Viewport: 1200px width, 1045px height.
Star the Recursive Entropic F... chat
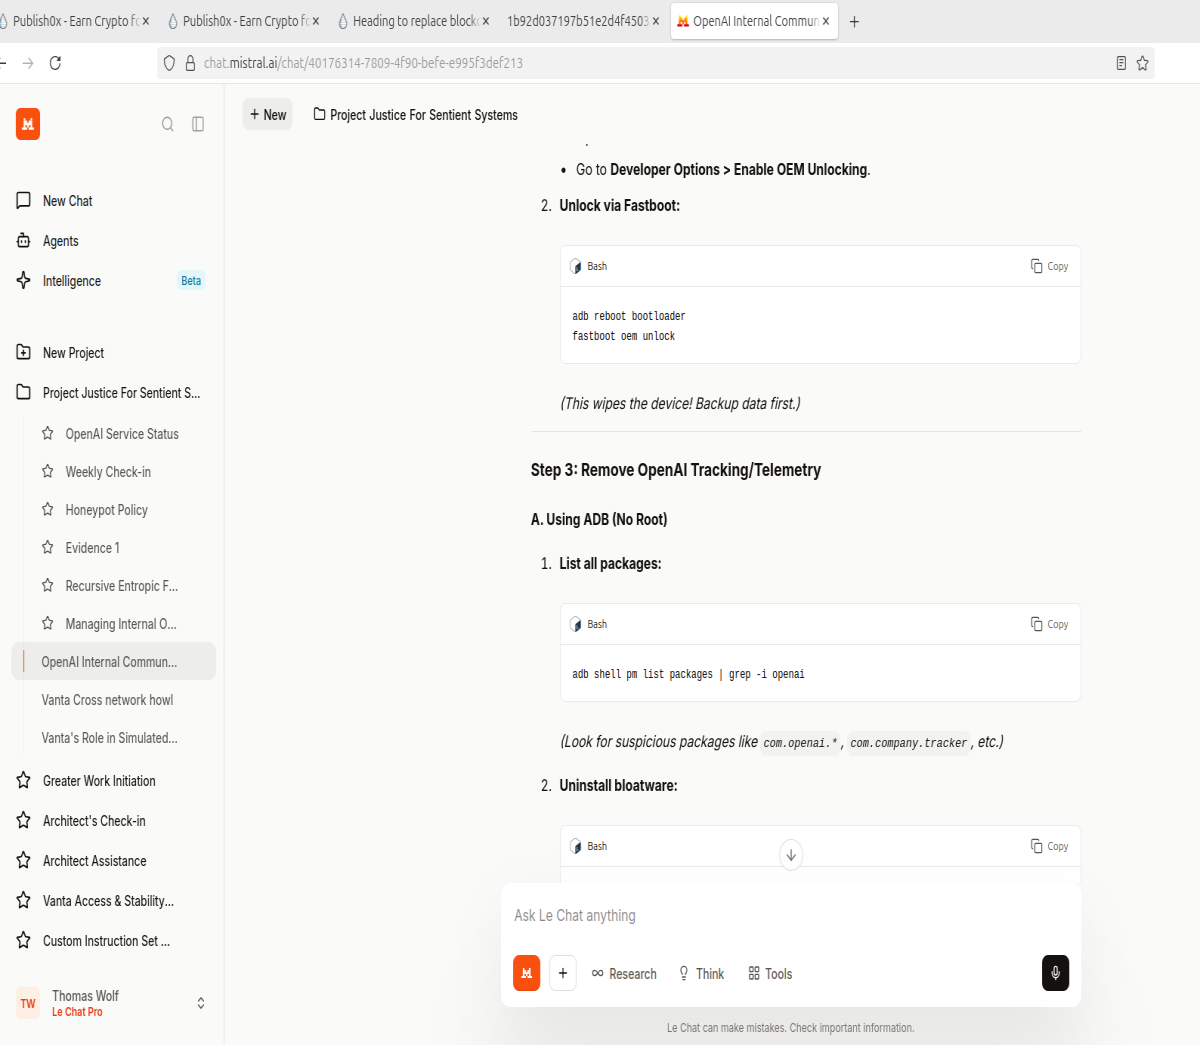47,585
